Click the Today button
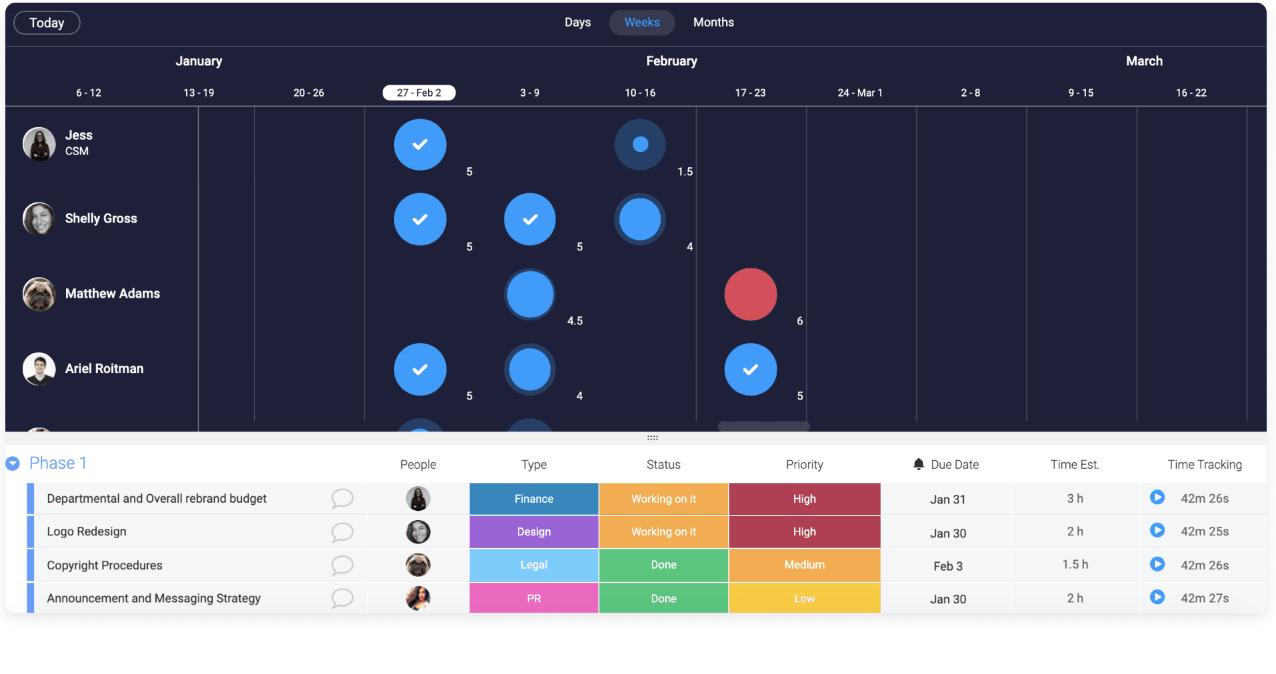The image size is (1276, 674). [47, 23]
